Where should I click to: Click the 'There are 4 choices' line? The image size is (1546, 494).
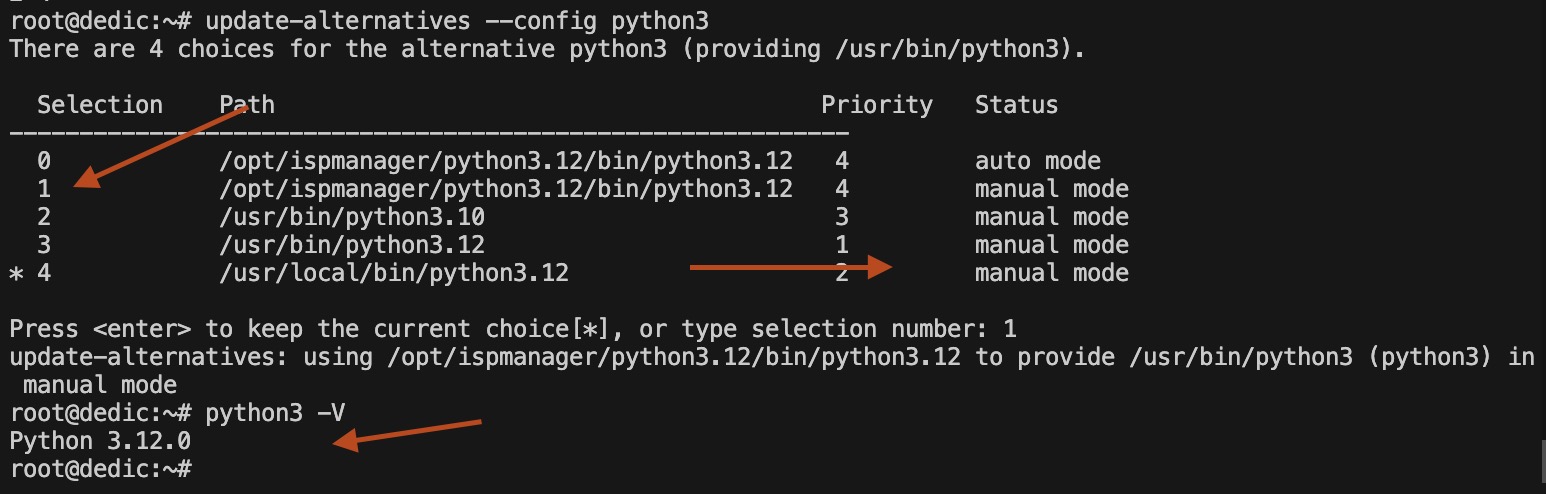(547, 49)
